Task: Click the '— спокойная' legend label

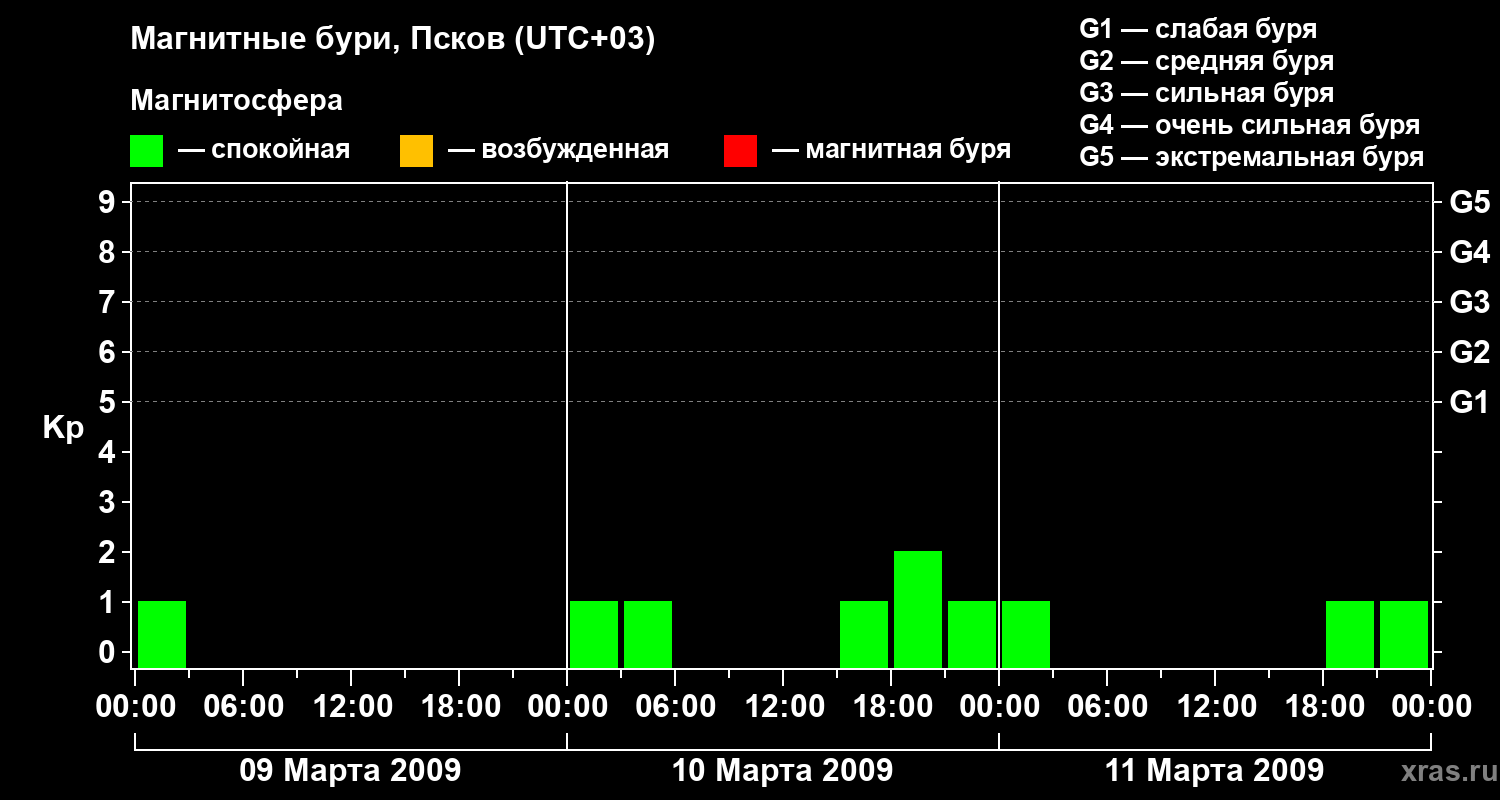Action: 264,150
